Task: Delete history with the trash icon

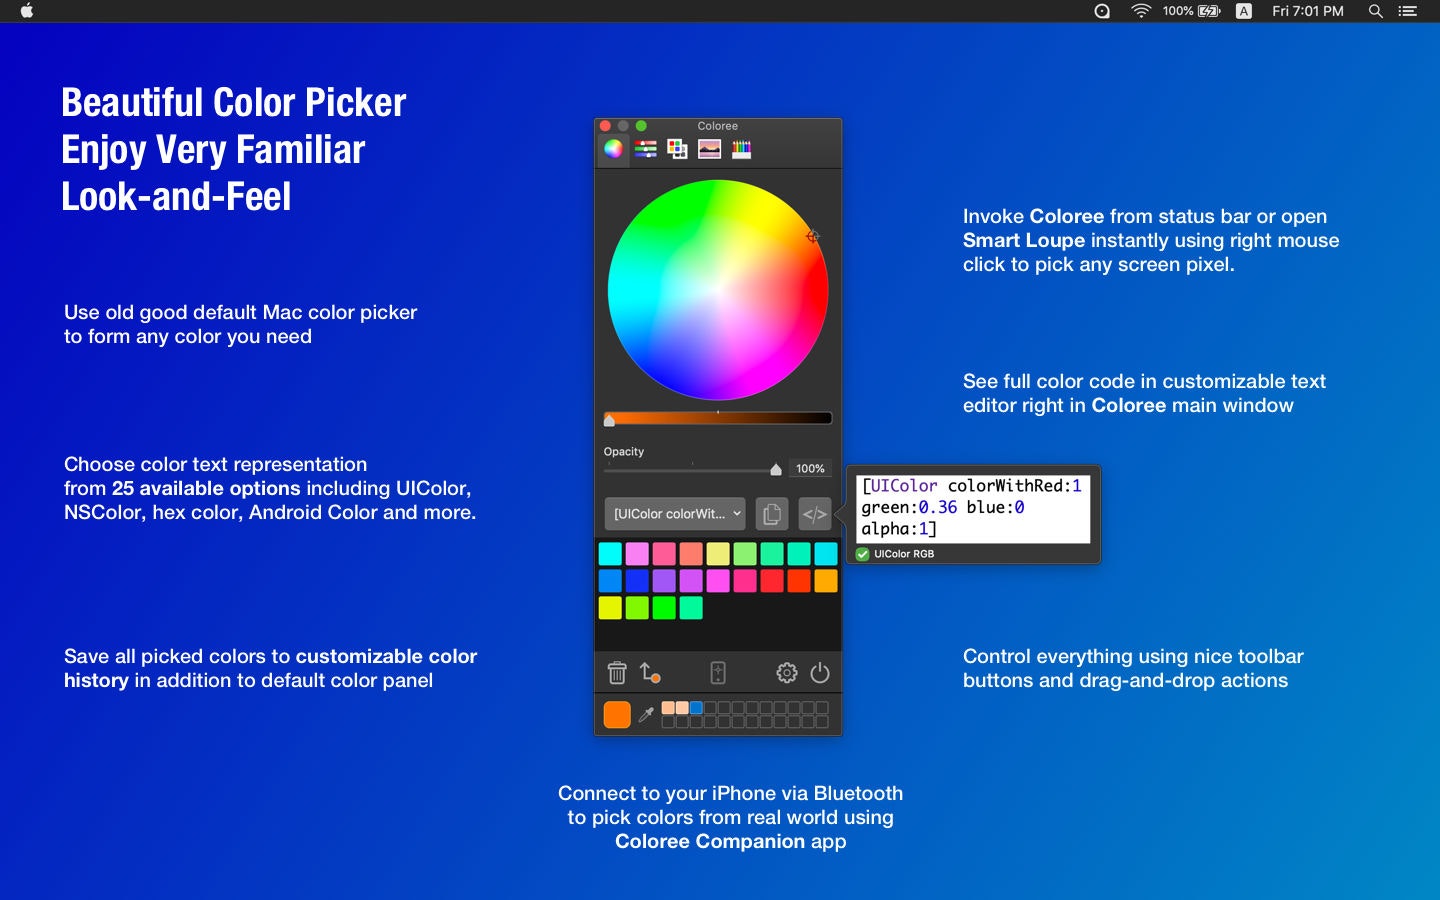Action: 617,673
